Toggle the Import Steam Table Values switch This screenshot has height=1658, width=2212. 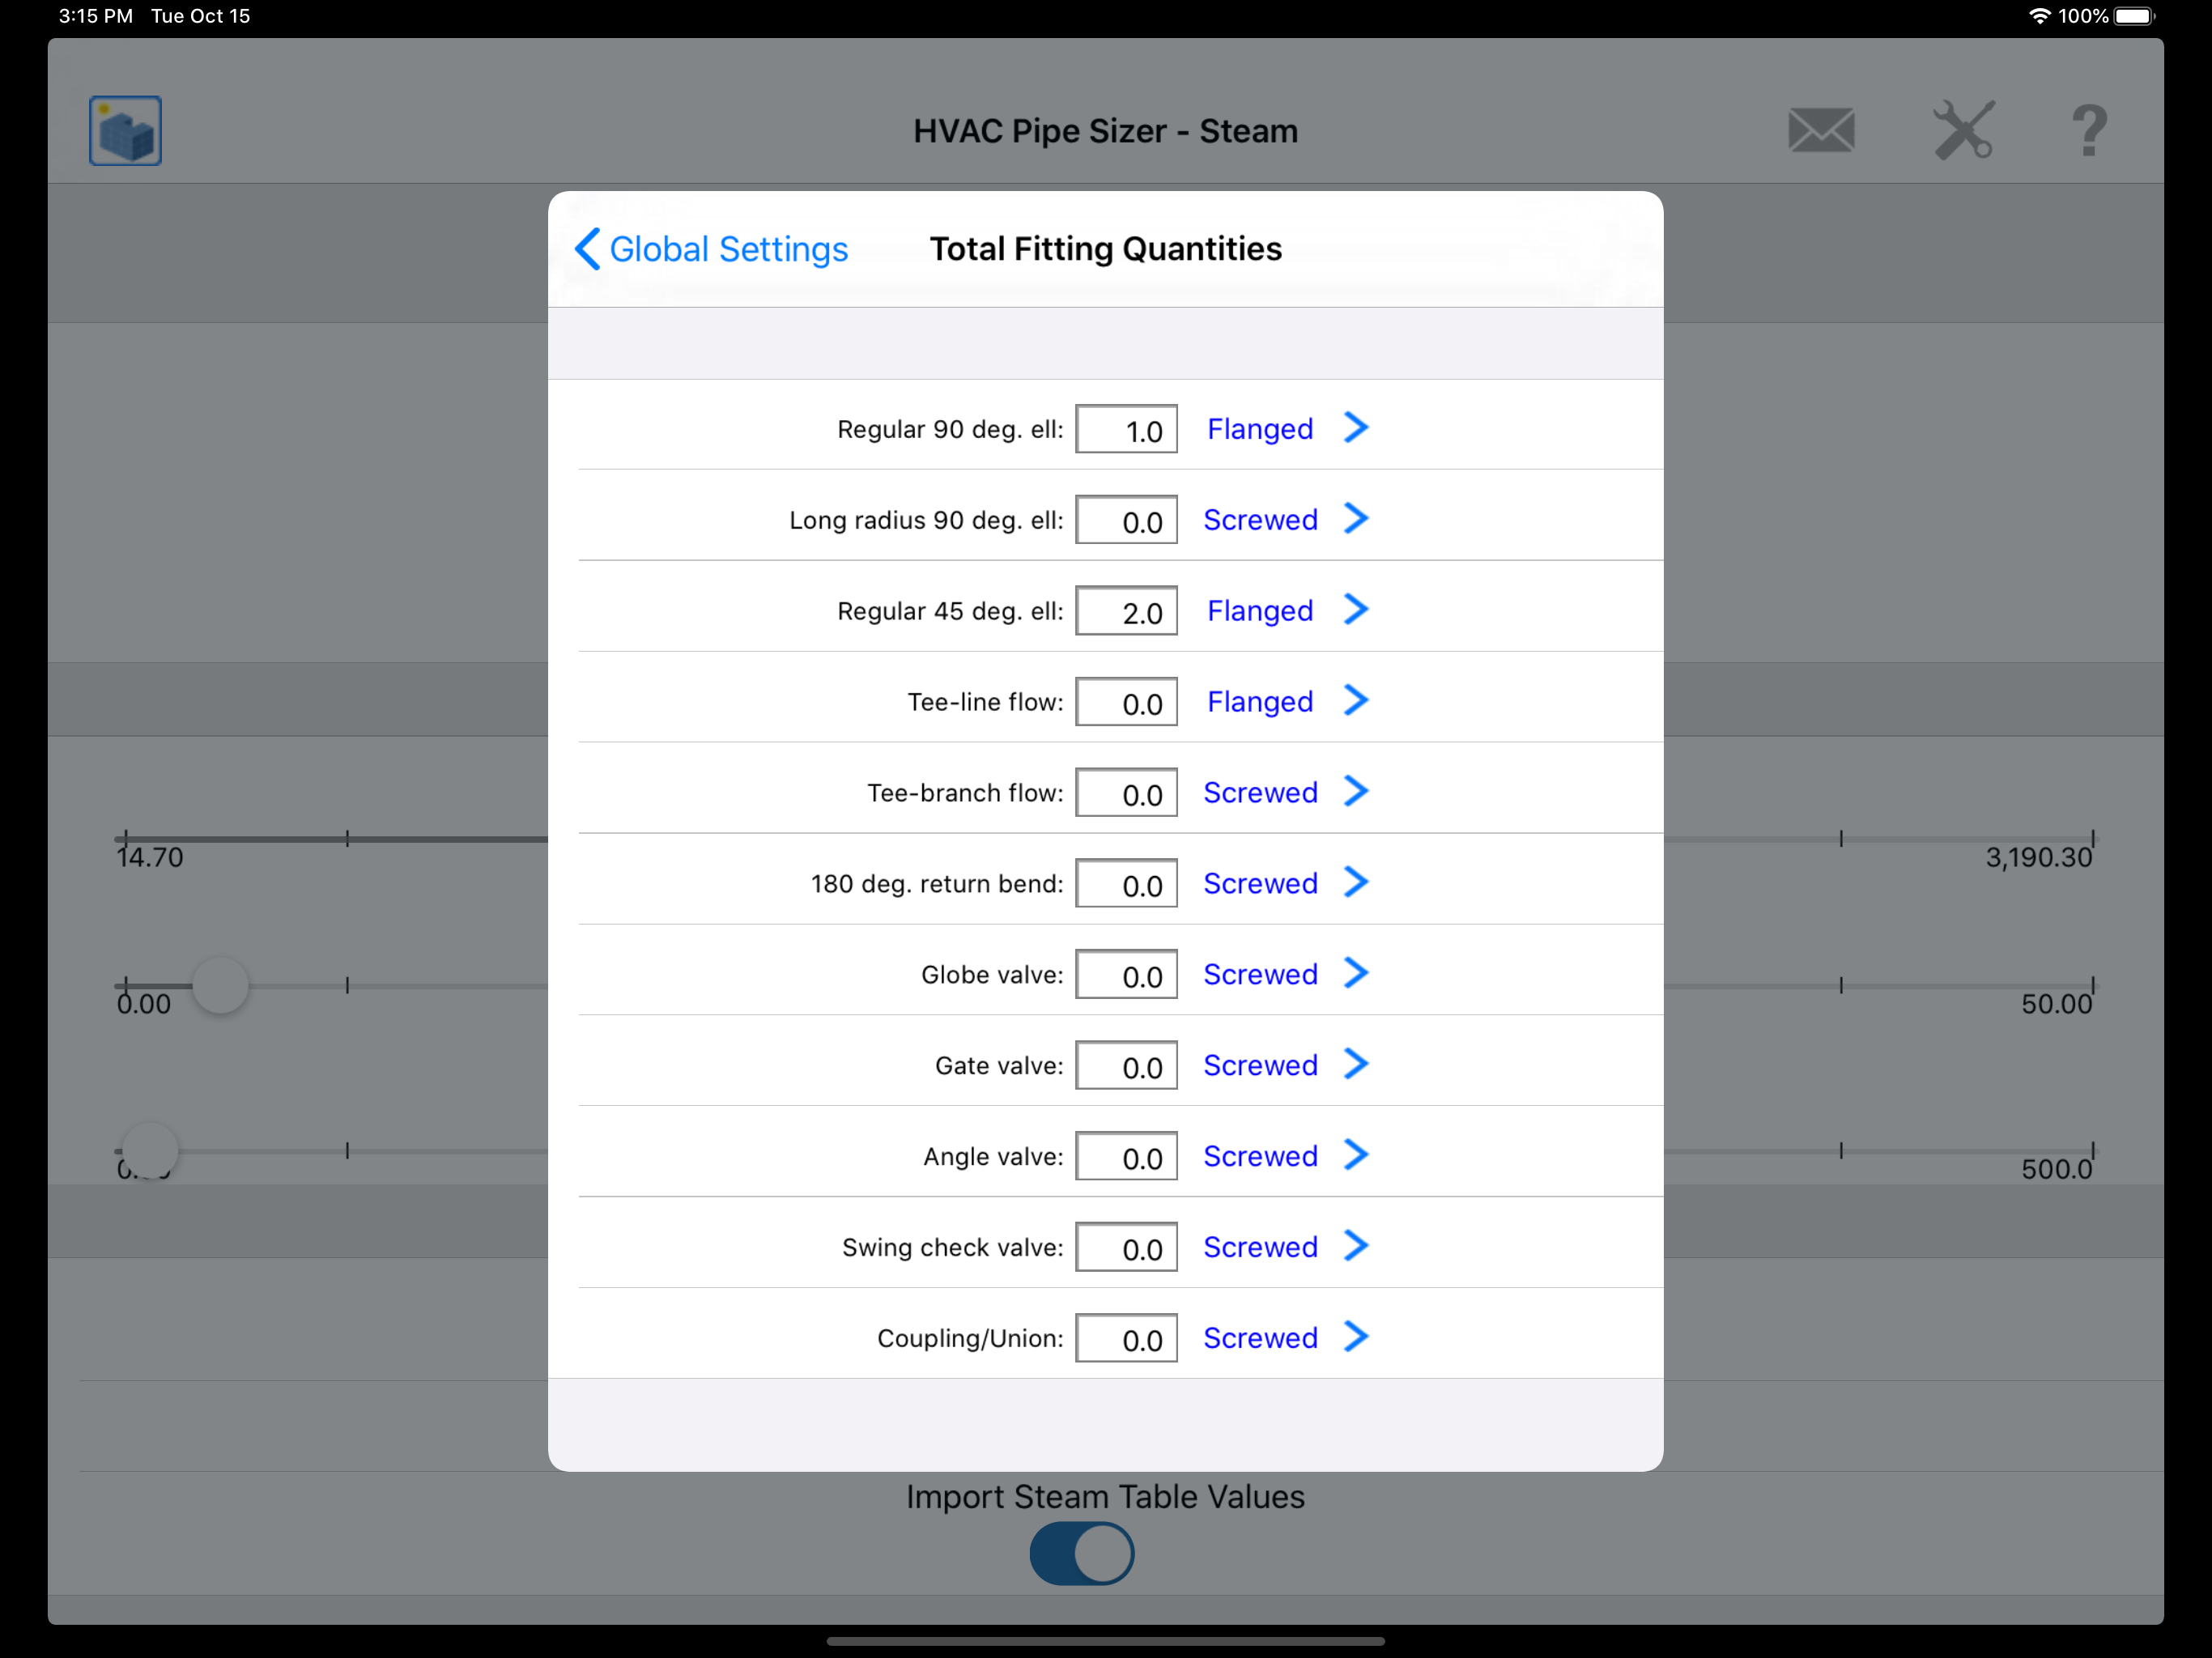coord(1082,1553)
